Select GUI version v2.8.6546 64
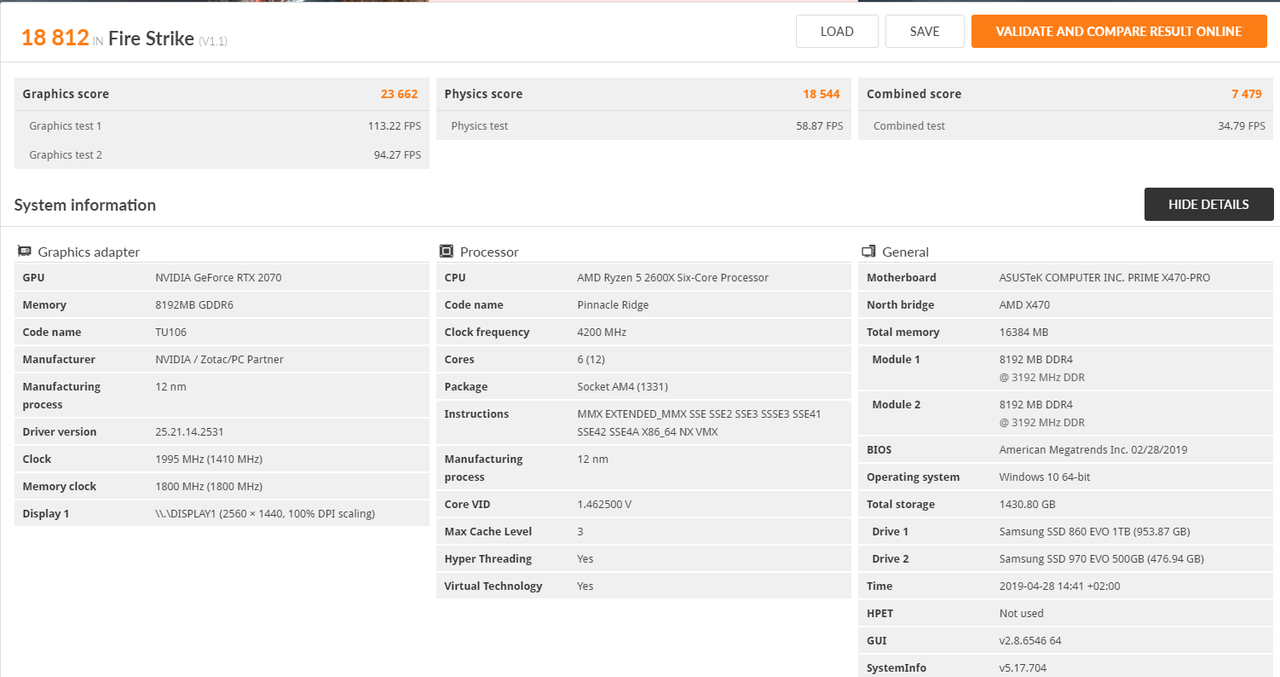Viewport: 1280px width, 677px height. point(1030,641)
